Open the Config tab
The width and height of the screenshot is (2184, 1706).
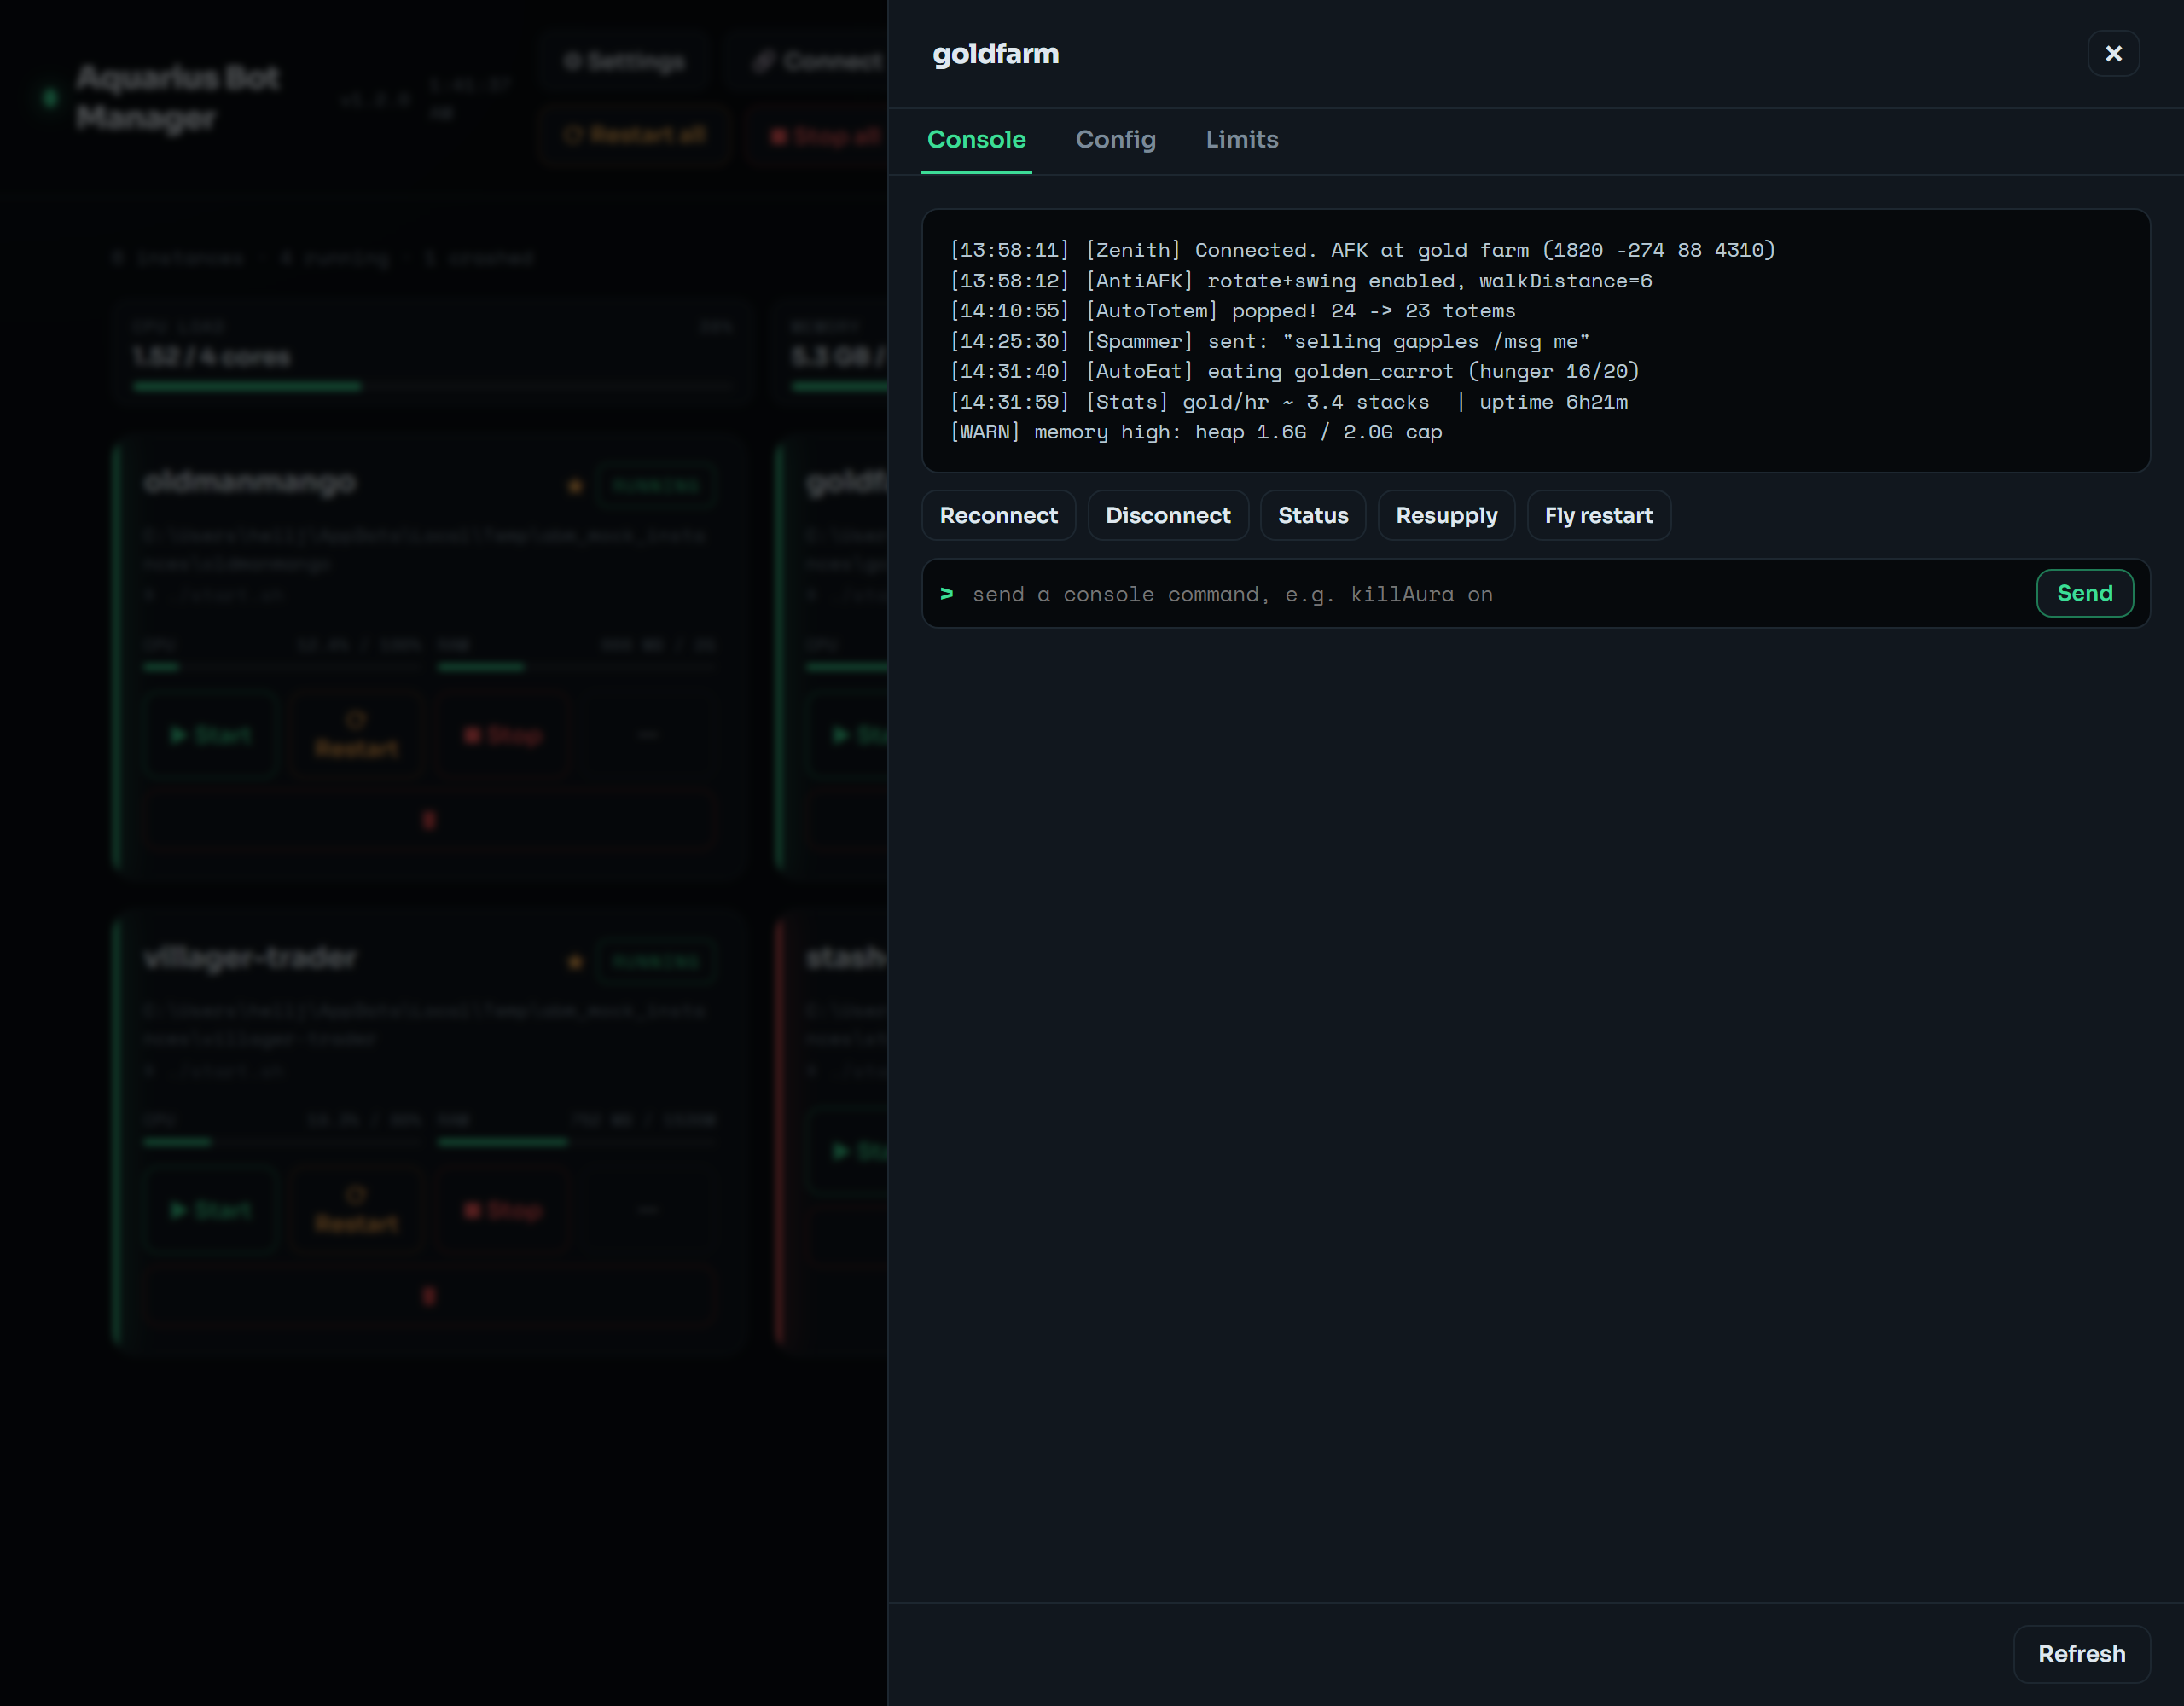1115,140
